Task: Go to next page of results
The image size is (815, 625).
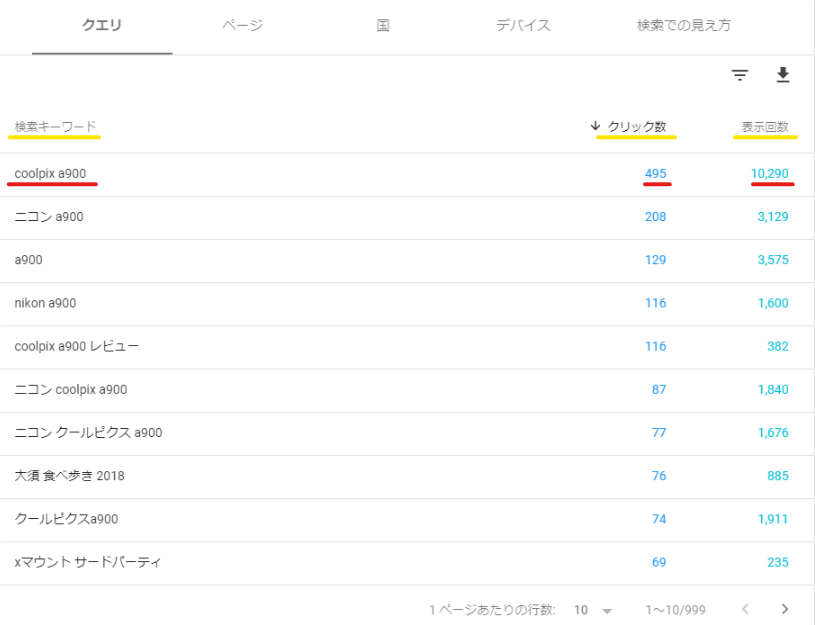Action: click(x=785, y=609)
